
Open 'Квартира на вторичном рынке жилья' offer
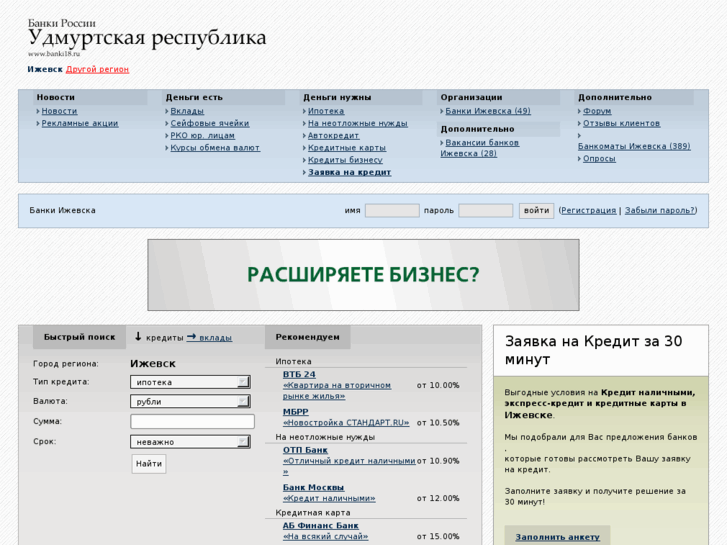tap(337, 391)
